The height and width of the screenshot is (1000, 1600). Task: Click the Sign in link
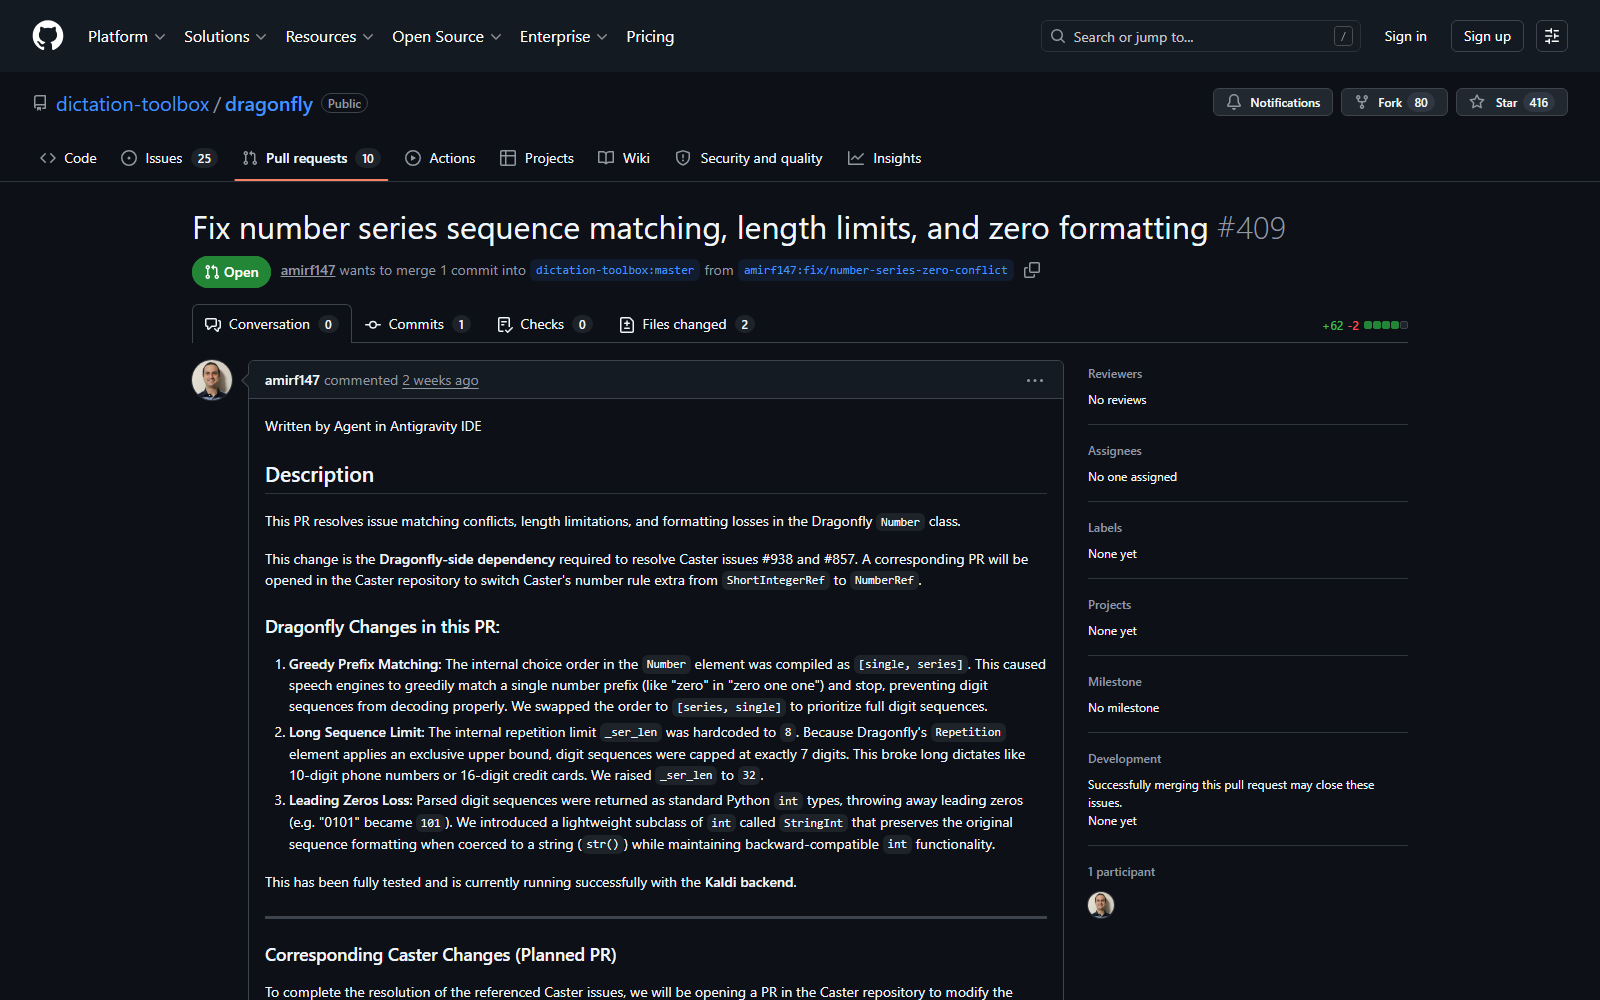pos(1405,36)
